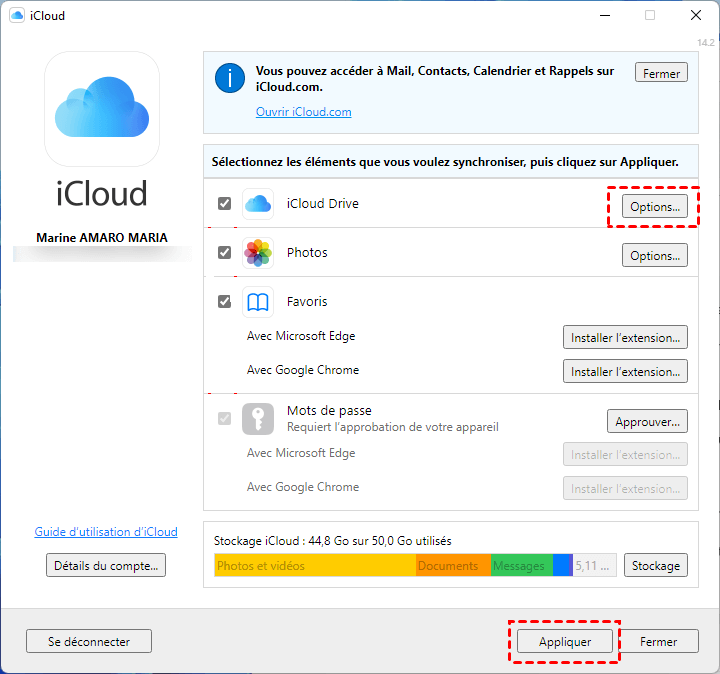Close the info banner with Fermer

click(x=661, y=73)
